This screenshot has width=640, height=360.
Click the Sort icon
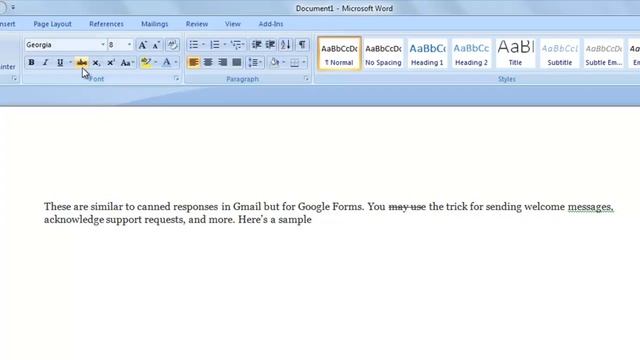click(x=286, y=44)
